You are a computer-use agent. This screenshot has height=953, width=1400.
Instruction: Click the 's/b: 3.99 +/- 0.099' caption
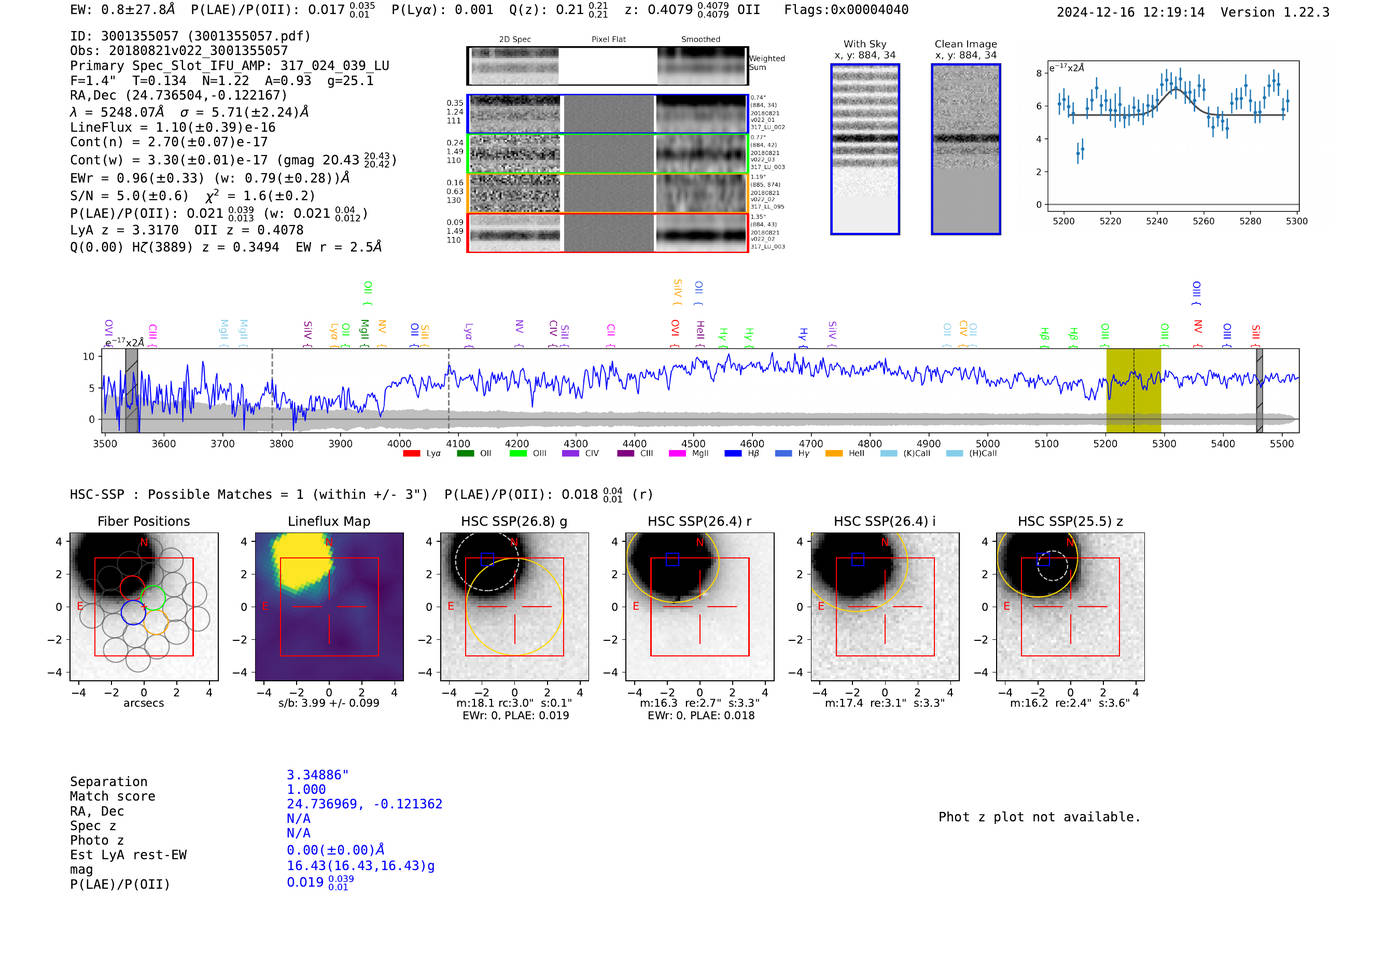pos(329,703)
